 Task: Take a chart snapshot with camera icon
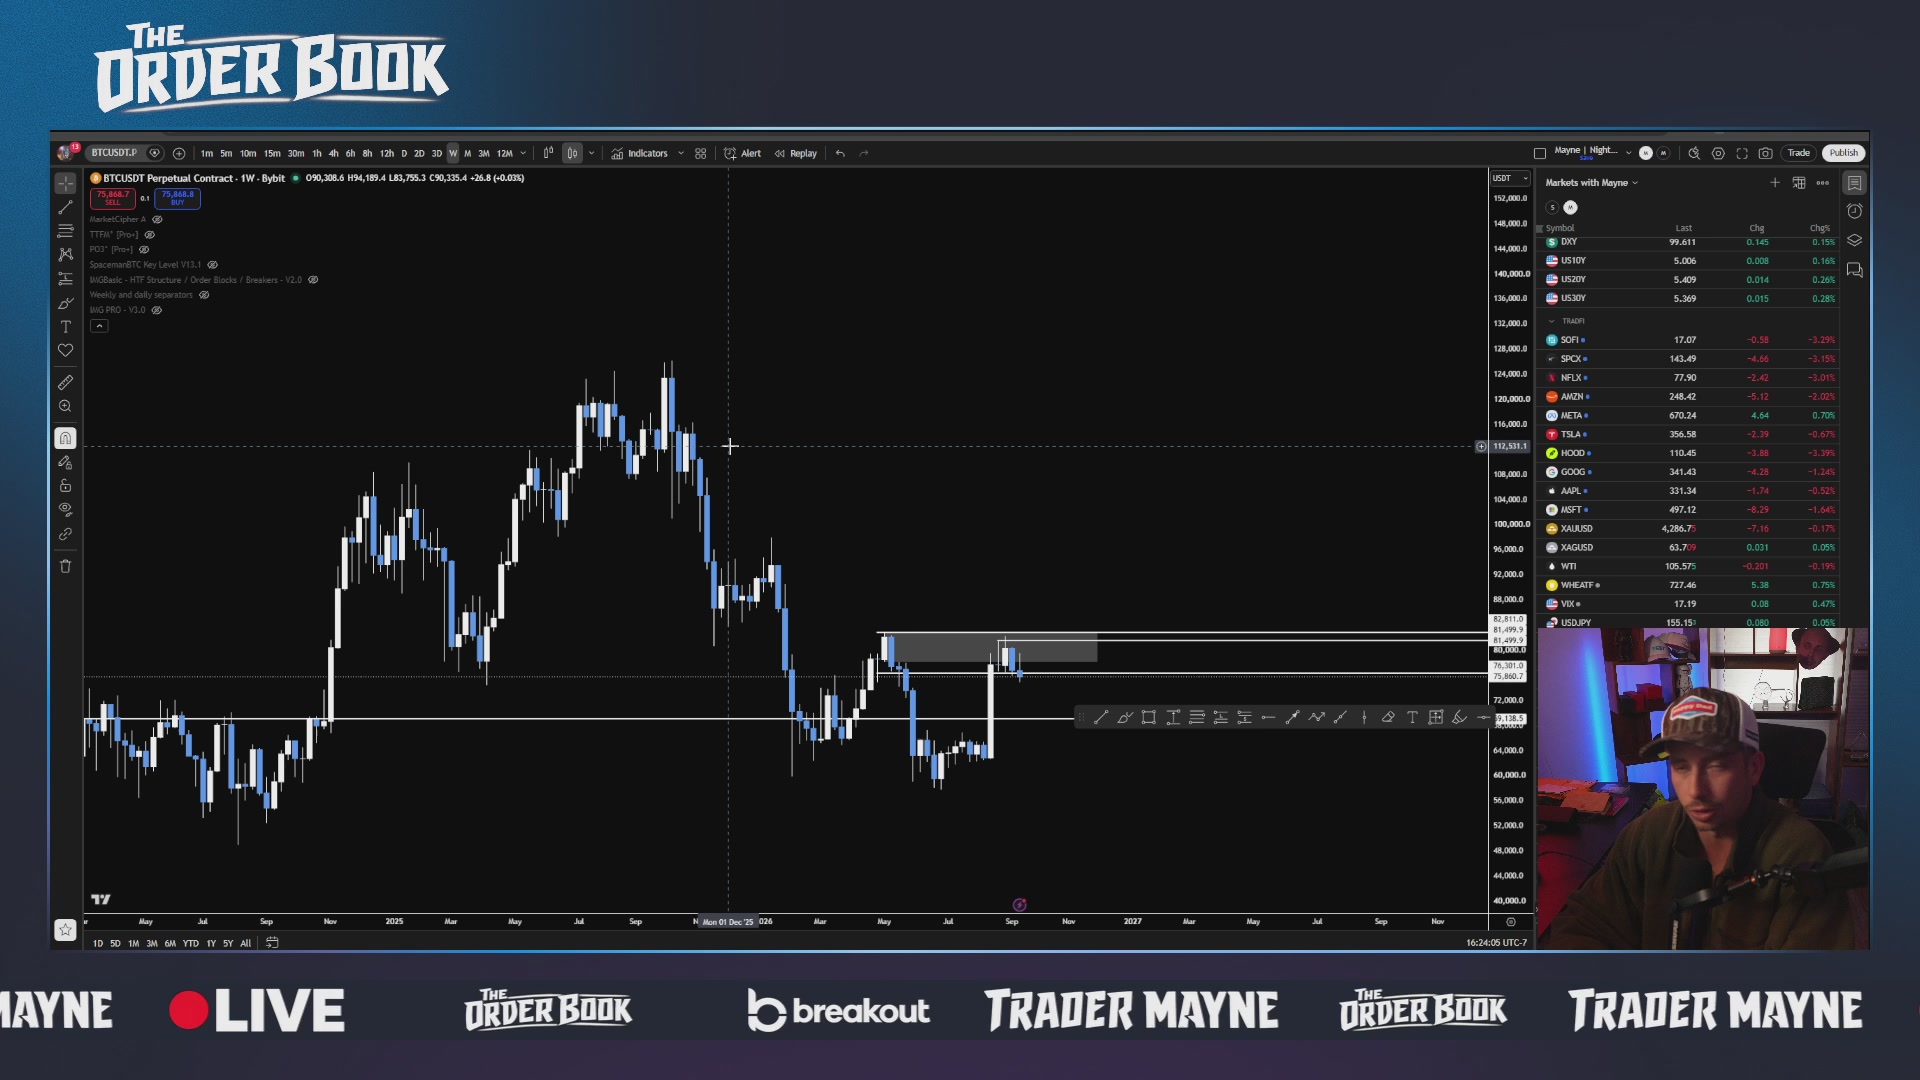tap(1766, 153)
